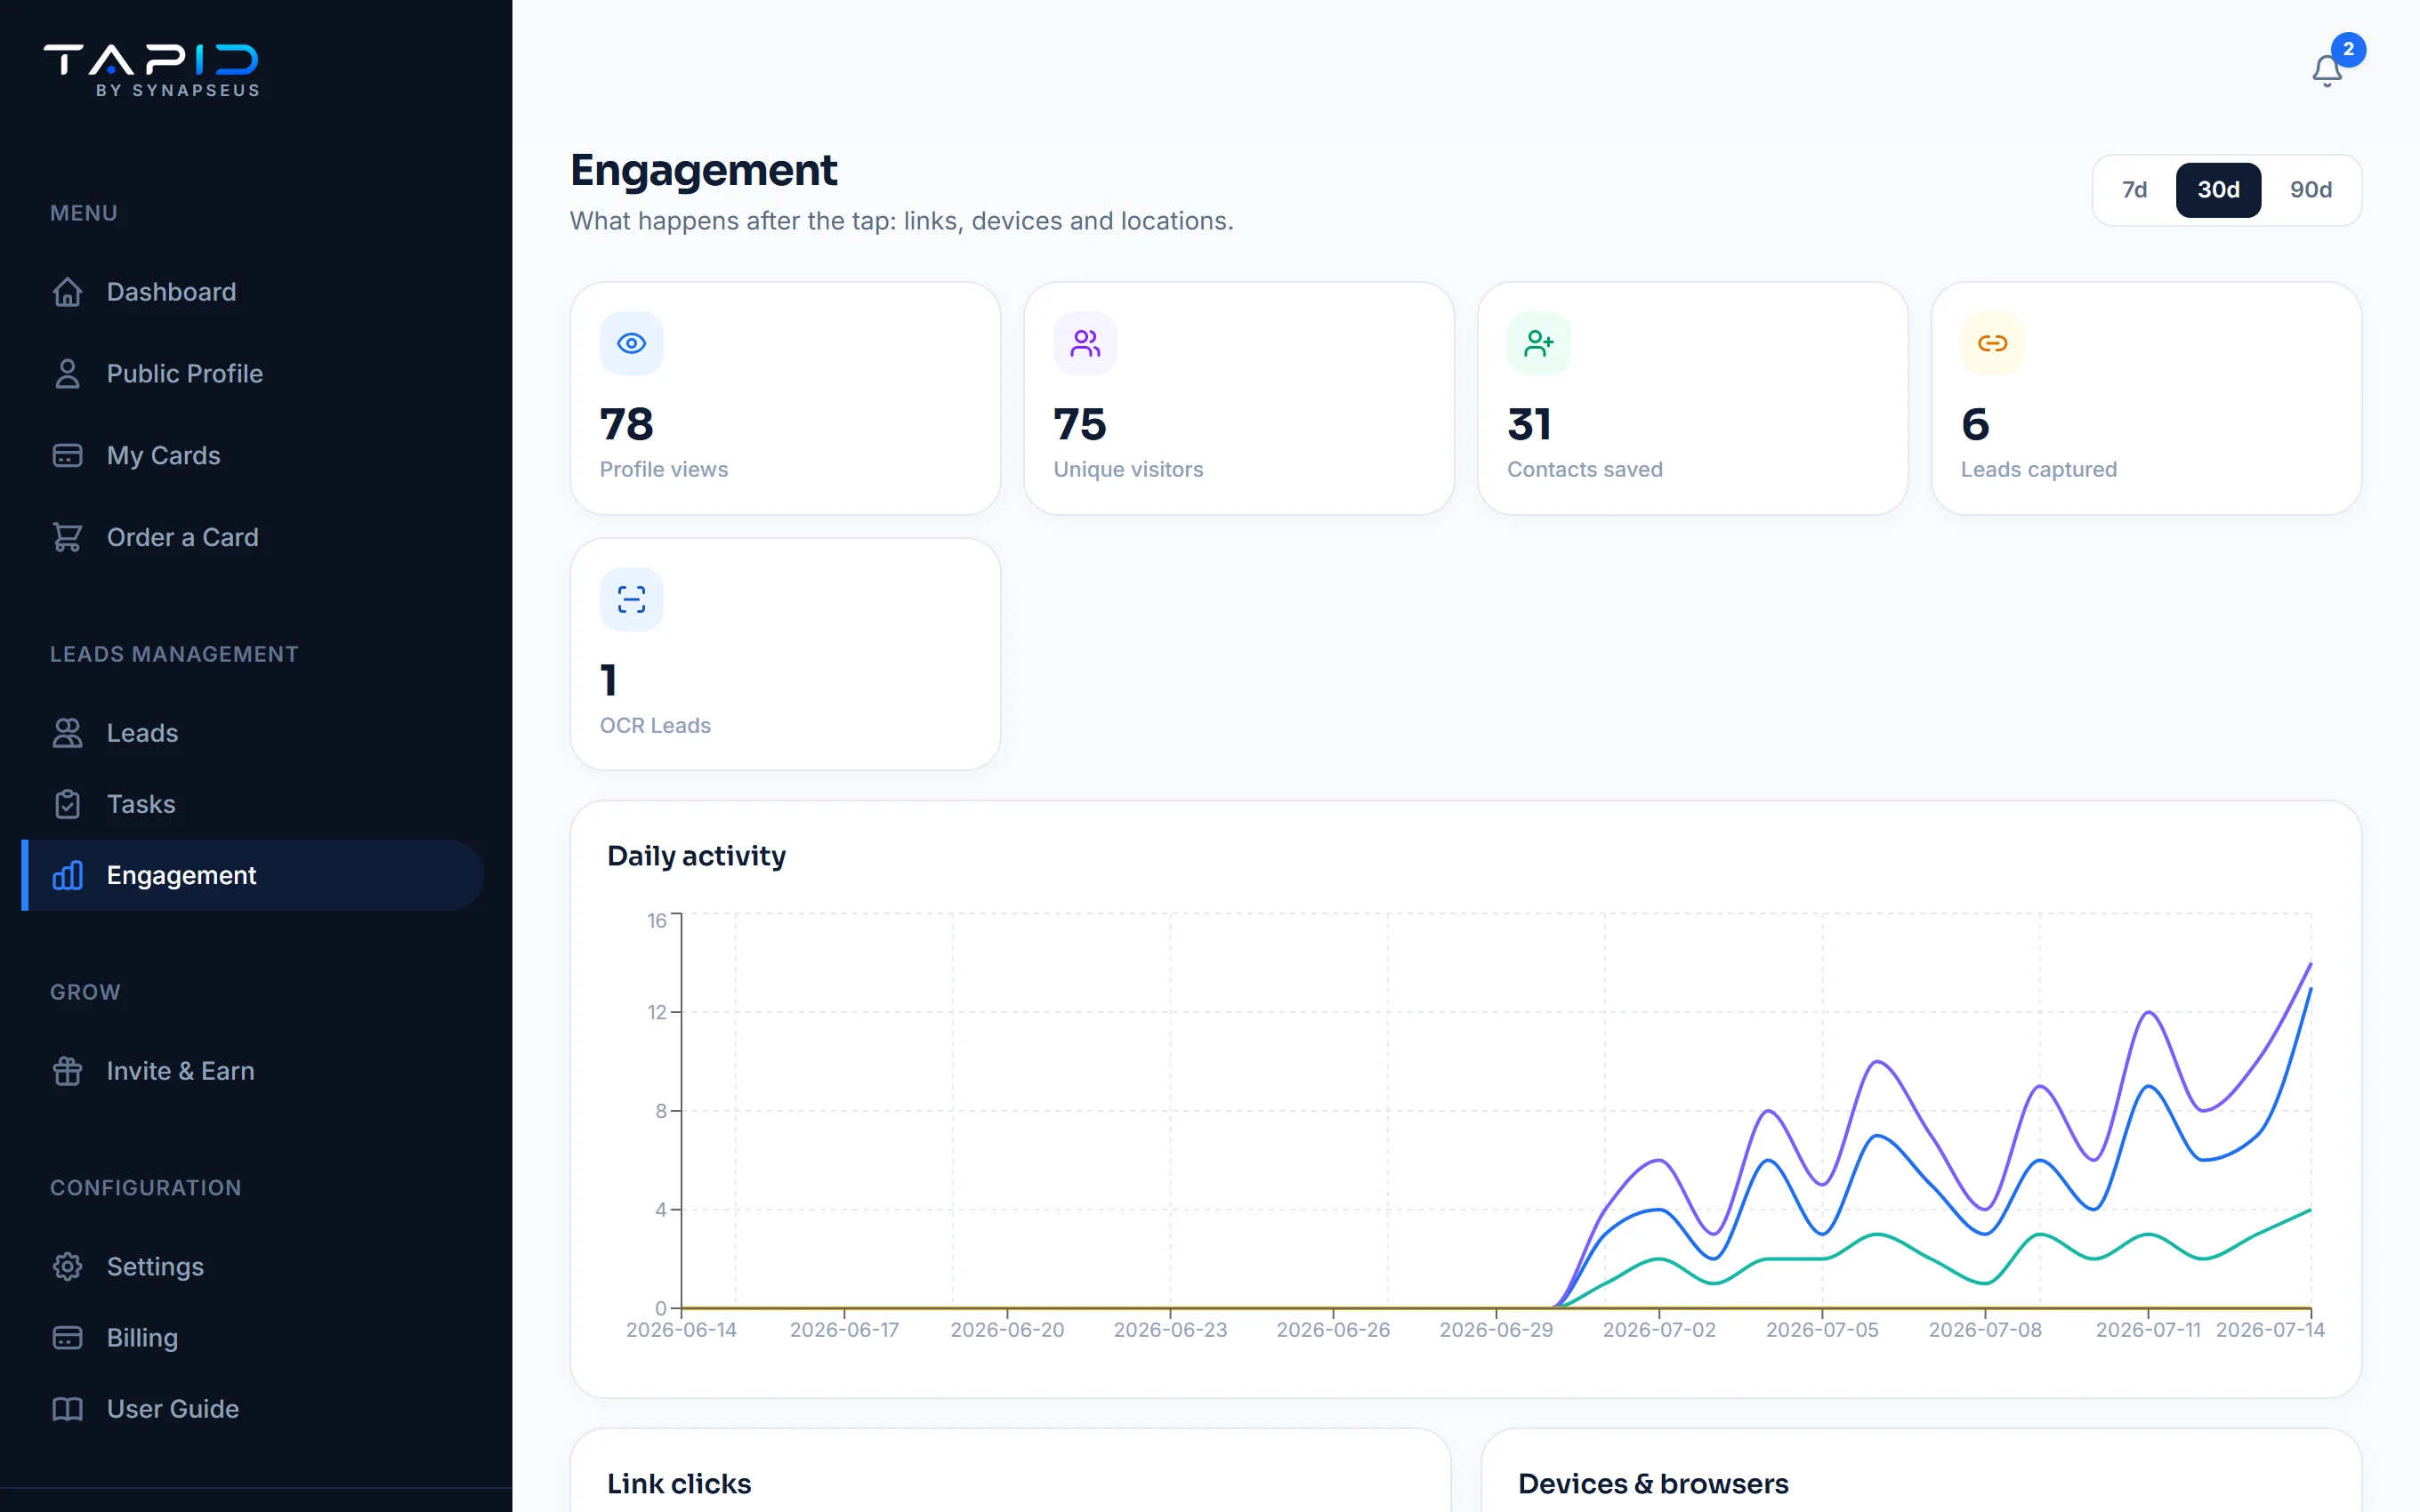
Task: Click the My Cards card icon
Action: click(67, 456)
